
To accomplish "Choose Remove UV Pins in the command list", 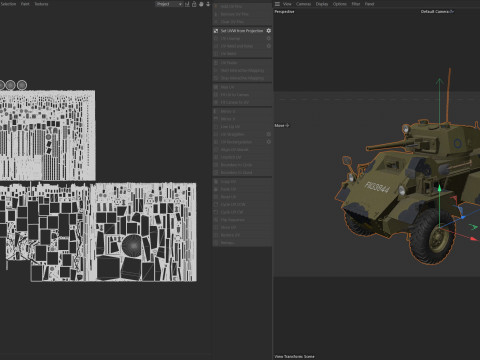I will (242, 14).
